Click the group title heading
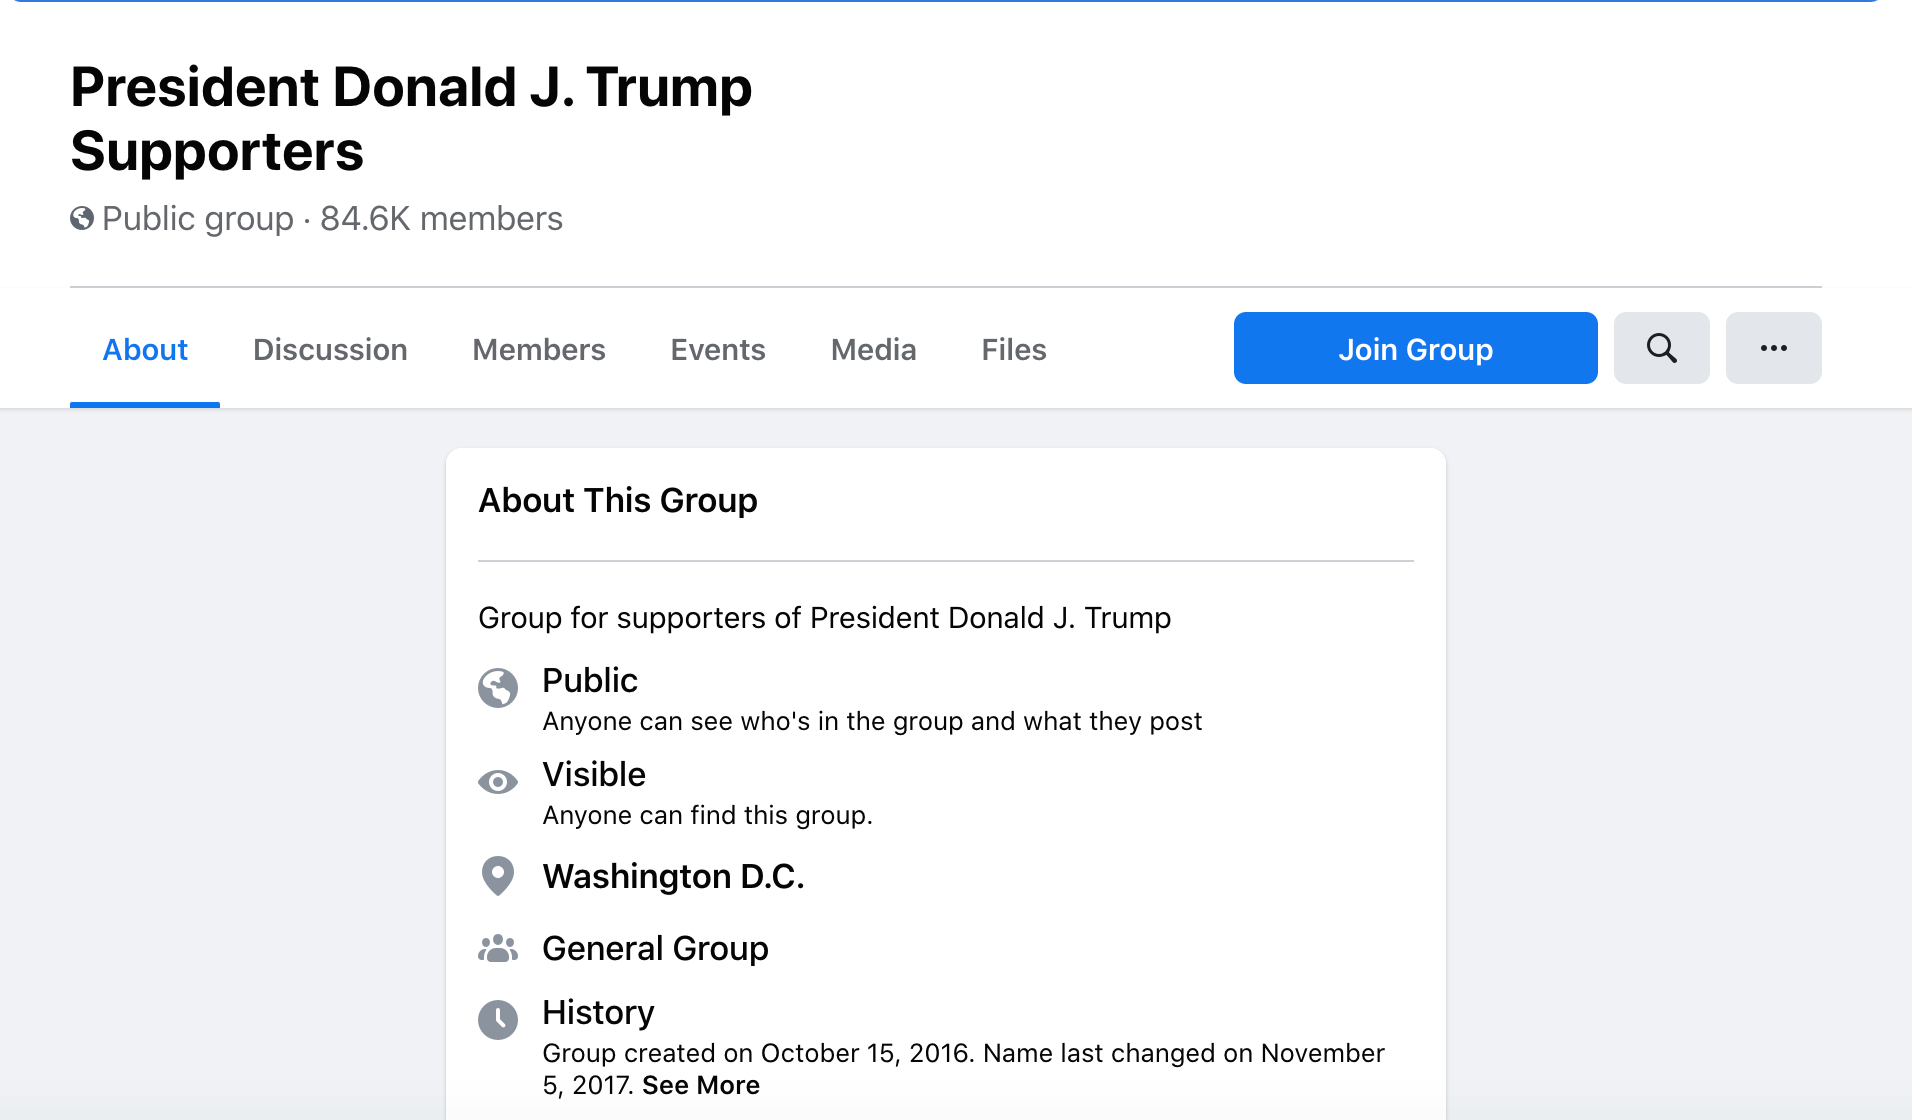The width and height of the screenshot is (1912, 1120). click(x=411, y=119)
